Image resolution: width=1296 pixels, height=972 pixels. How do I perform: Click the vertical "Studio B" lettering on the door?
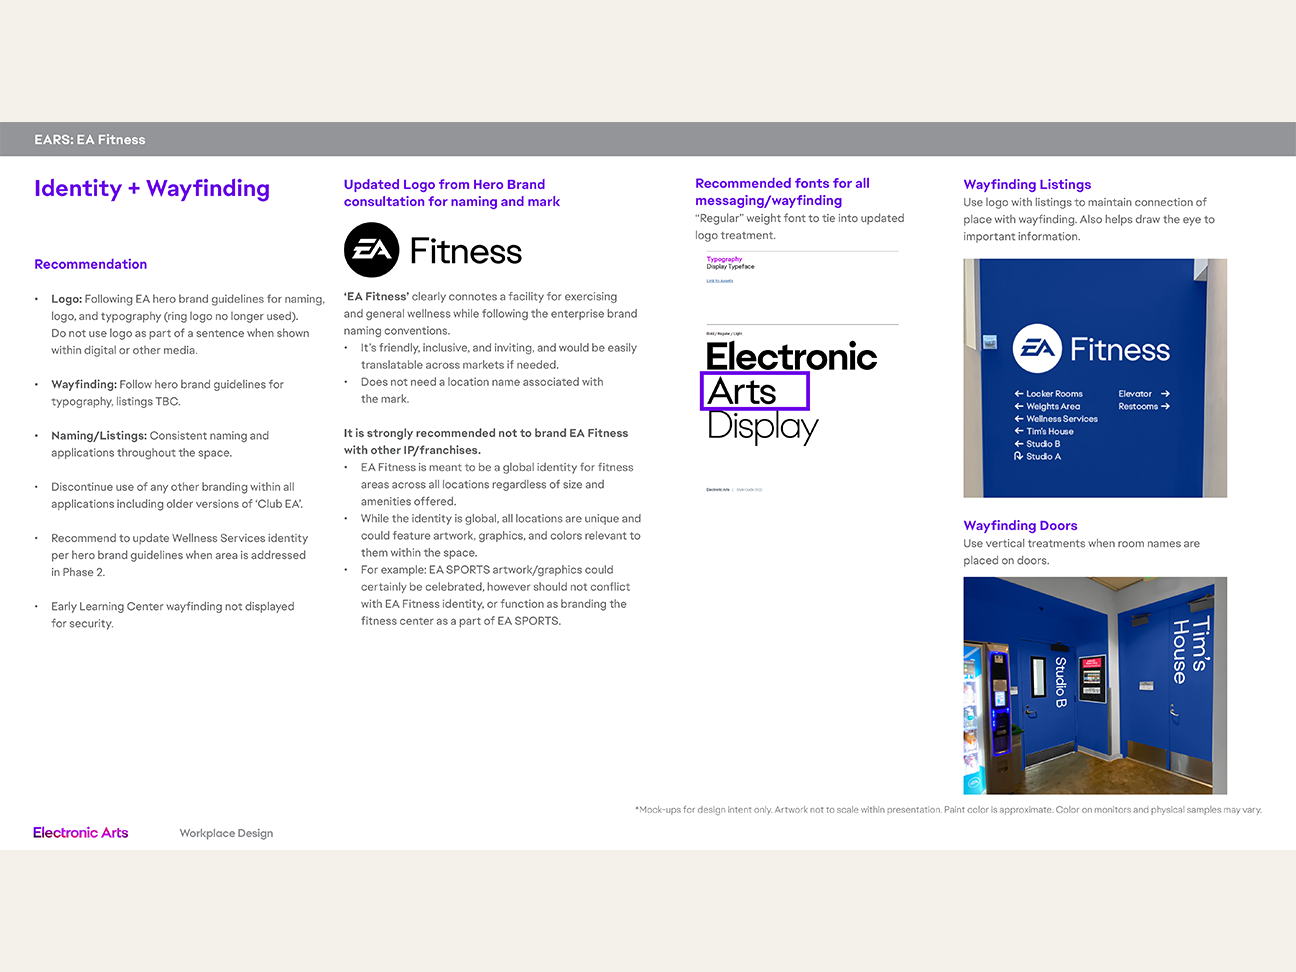(x=1061, y=682)
